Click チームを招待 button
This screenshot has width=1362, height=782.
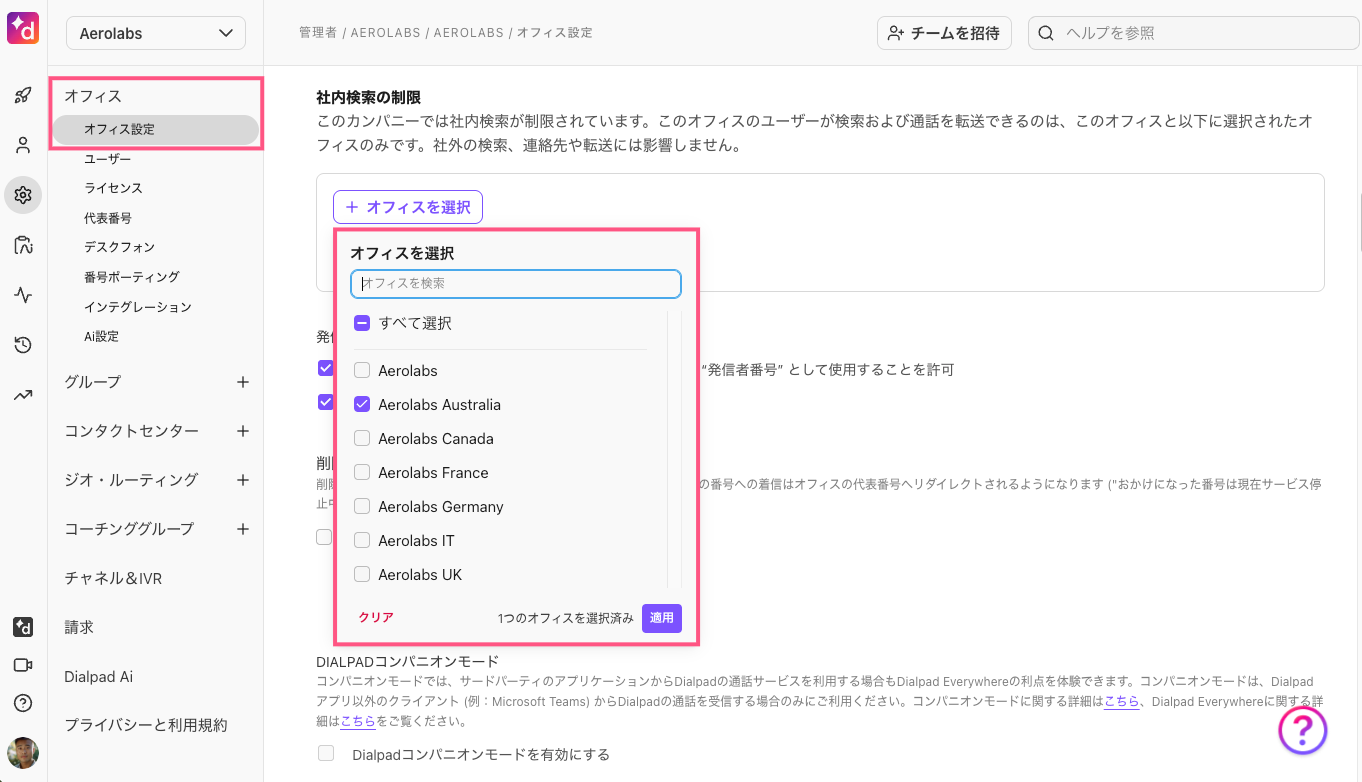[x=944, y=33]
